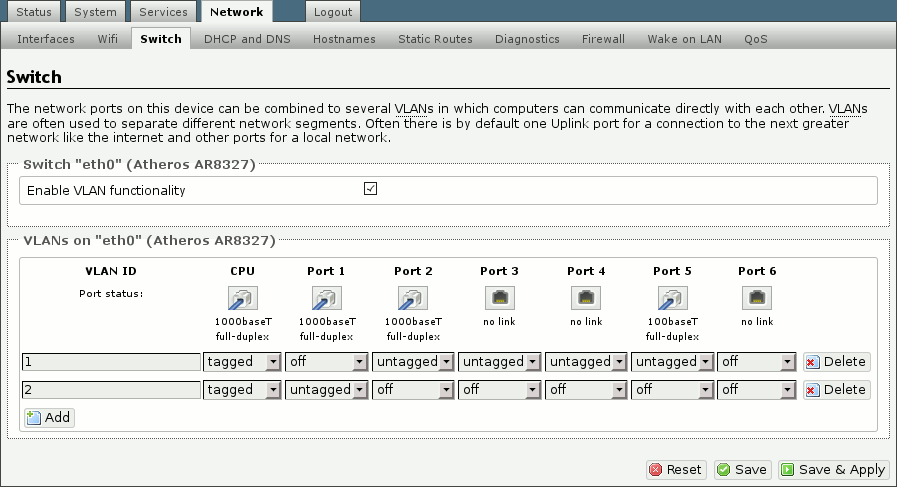
Task: Open VLAN 1 Port 3 dropdown
Action: click(x=499, y=362)
